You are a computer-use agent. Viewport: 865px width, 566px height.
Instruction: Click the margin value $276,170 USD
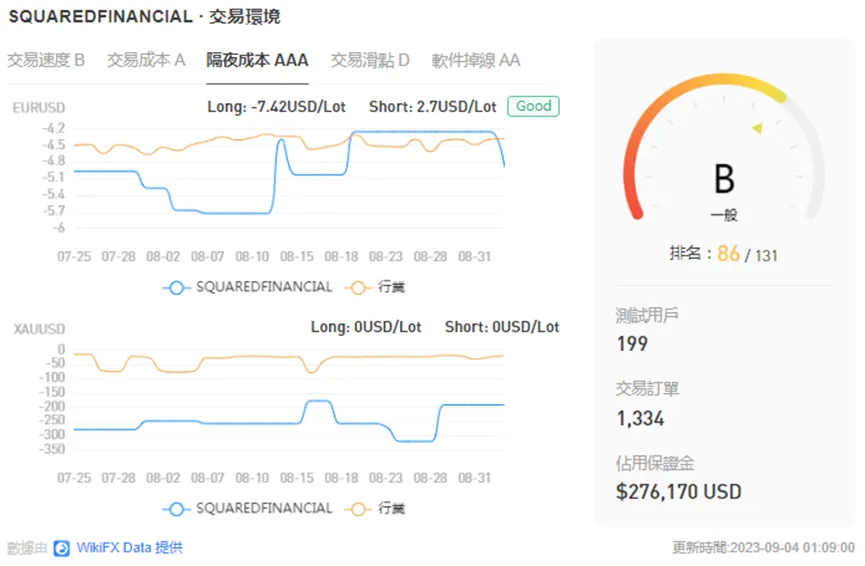click(x=679, y=492)
